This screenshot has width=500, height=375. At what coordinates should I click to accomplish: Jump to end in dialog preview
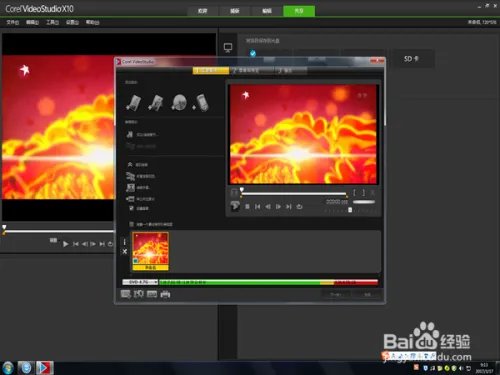289,207
